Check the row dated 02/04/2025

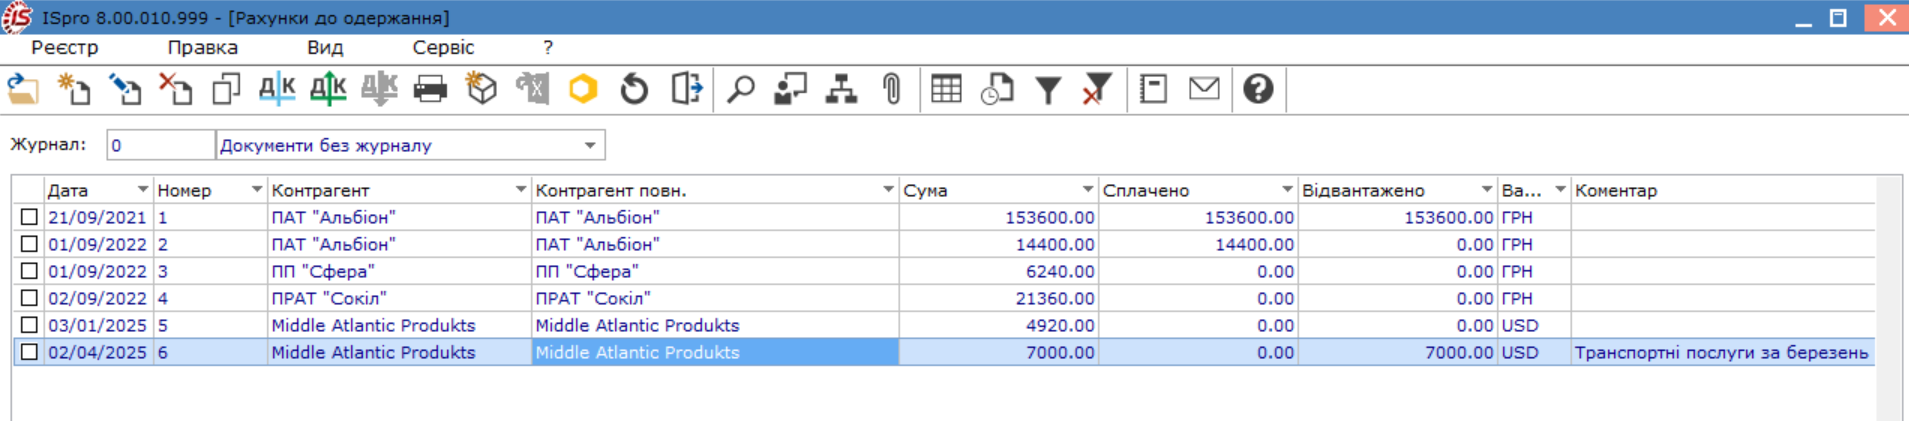coord(29,352)
